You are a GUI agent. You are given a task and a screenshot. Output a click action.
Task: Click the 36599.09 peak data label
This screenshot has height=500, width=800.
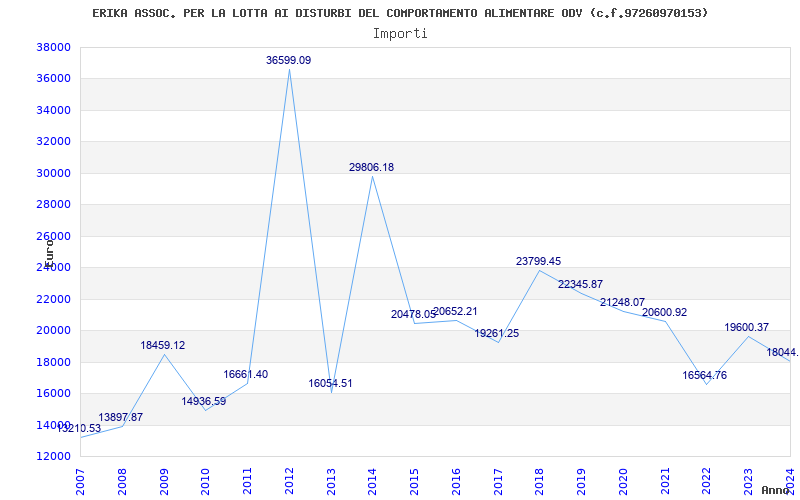coord(288,60)
